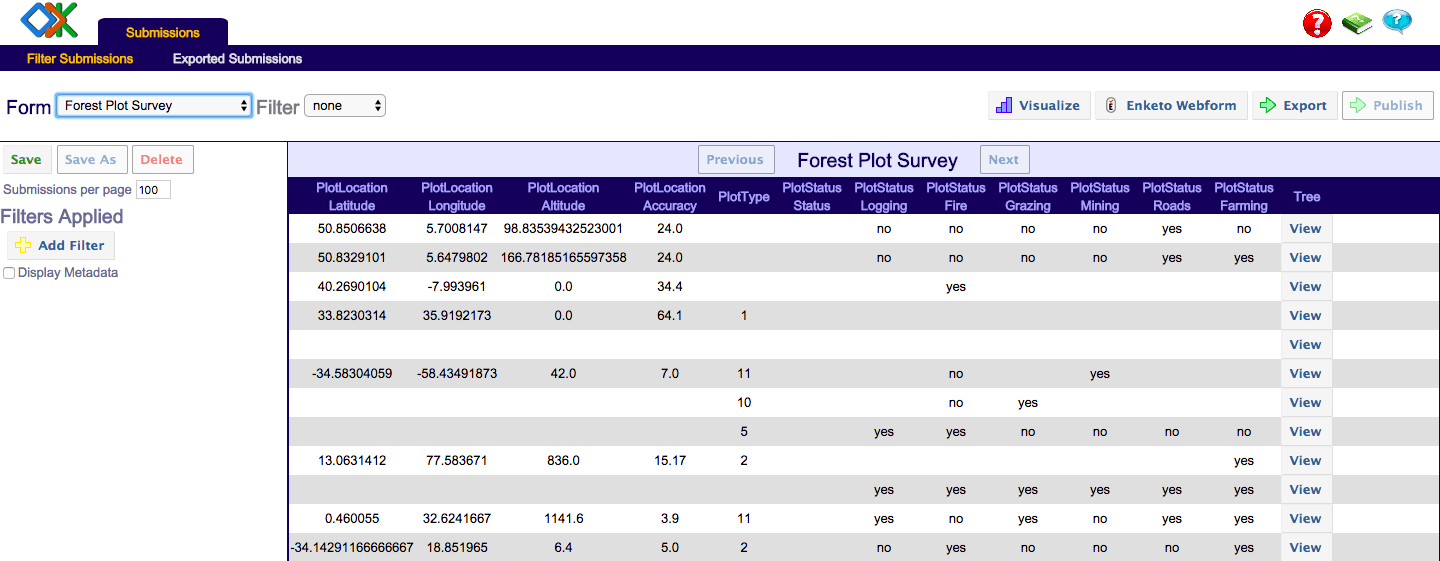The width and height of the screenshot is (1440, 561).
Task: View Tree for the PlotType 5 row
Action: click(x=1306, y=431)
